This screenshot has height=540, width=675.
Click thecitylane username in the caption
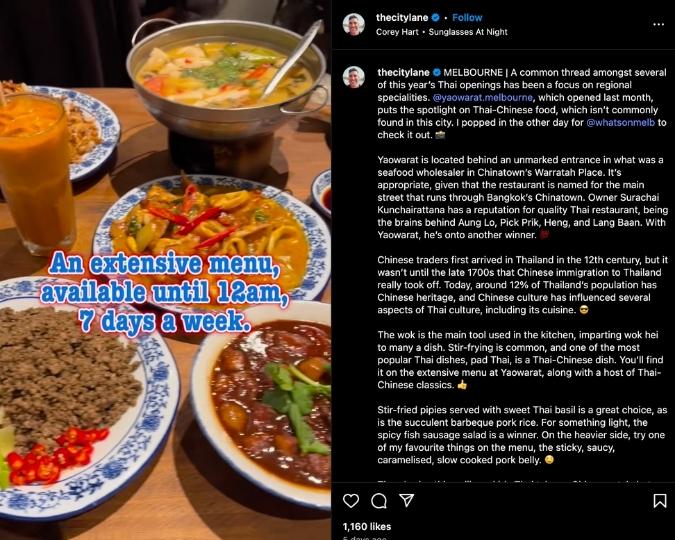403,72
